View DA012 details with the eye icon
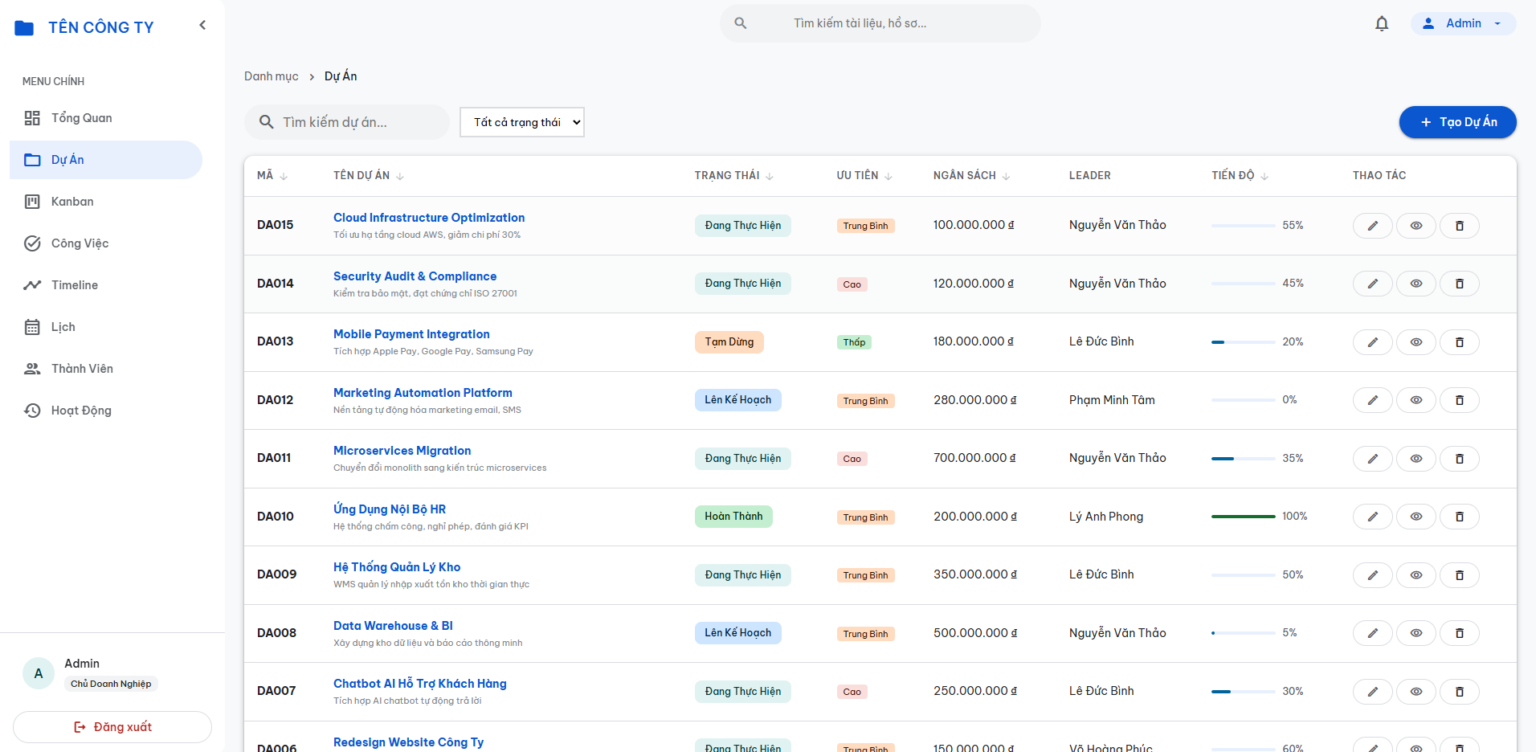1536x752 pixels. [x=1416, y=401]
